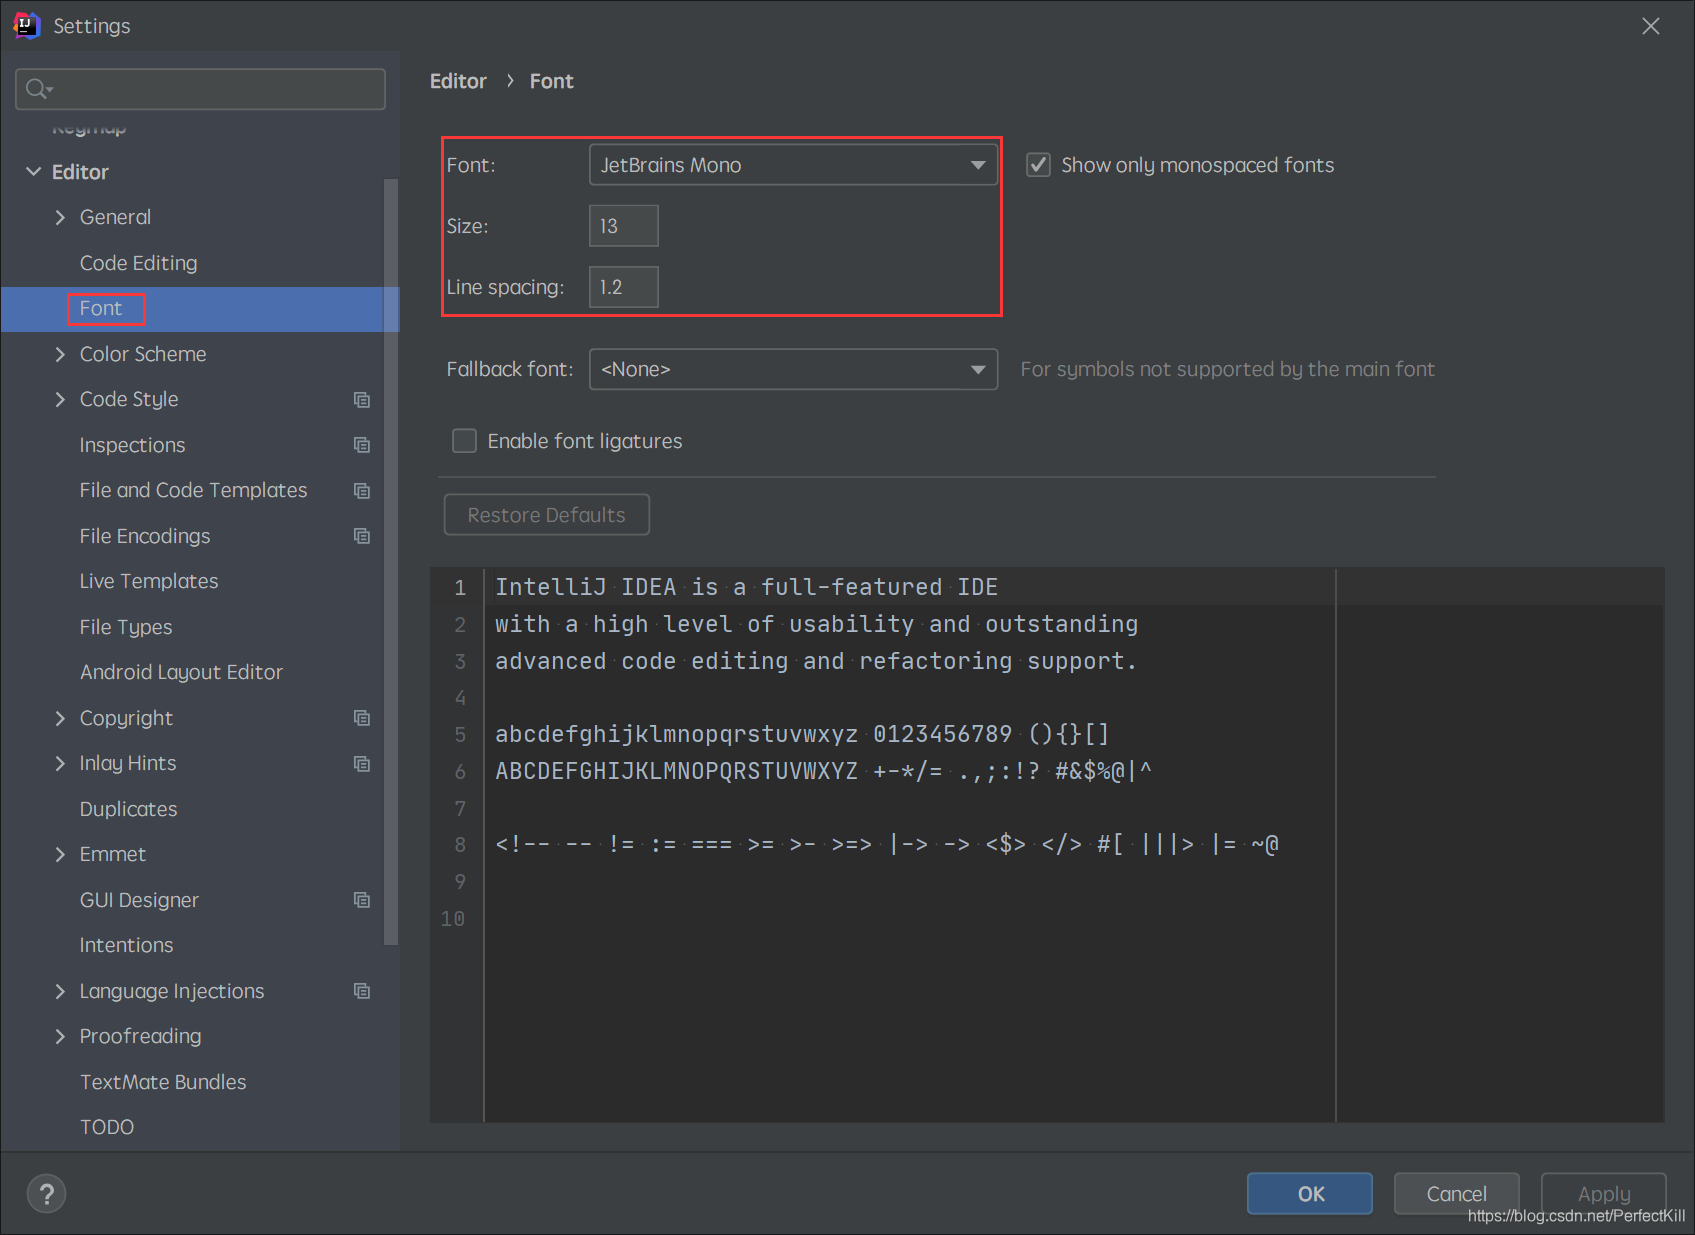
Task: Expand the Color Scheme node
Action: (60, 354)
